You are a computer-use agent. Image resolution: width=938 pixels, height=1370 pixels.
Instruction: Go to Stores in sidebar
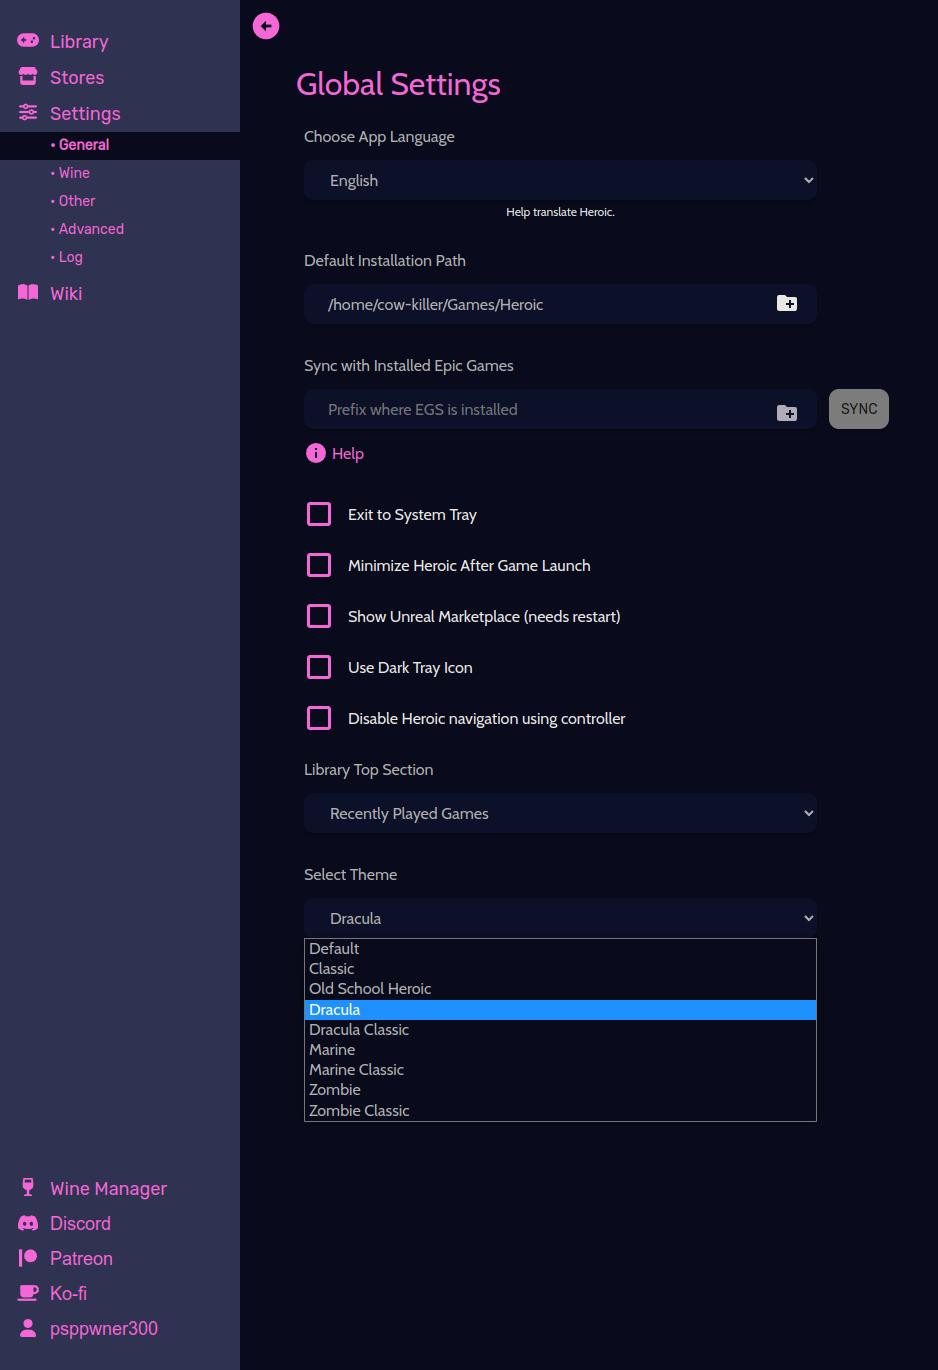(x=77, y=77)
